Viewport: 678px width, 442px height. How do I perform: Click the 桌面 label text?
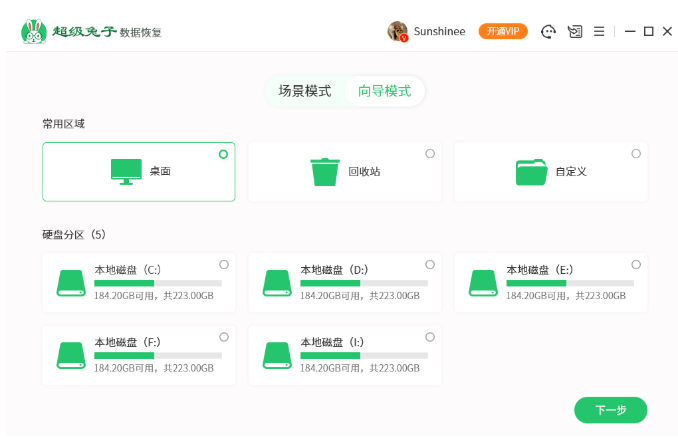click(160, 172)
